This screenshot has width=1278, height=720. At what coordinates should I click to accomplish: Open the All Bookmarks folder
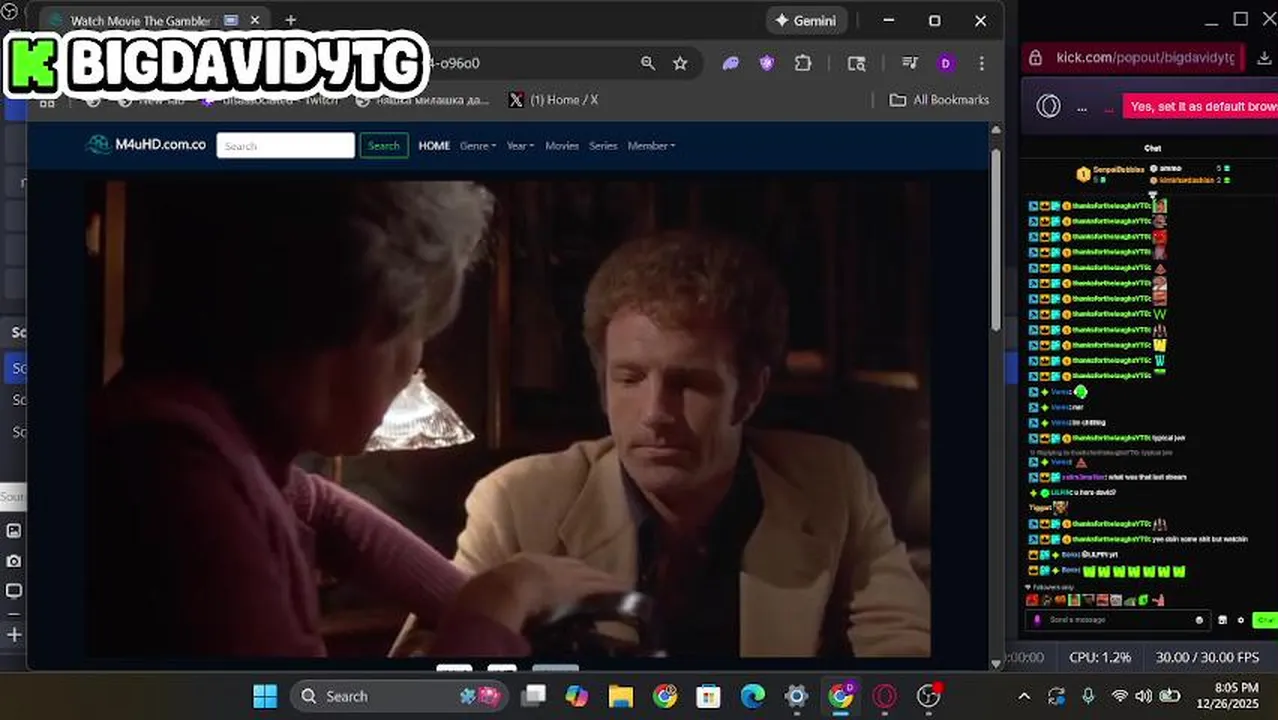(939, 100)
